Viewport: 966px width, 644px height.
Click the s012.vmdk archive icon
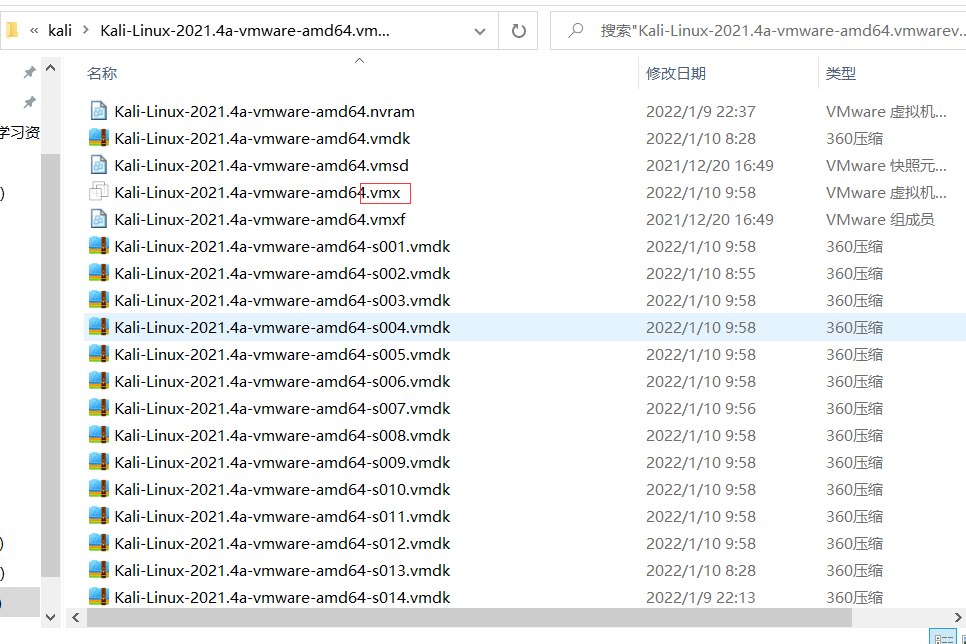point(99,543)
